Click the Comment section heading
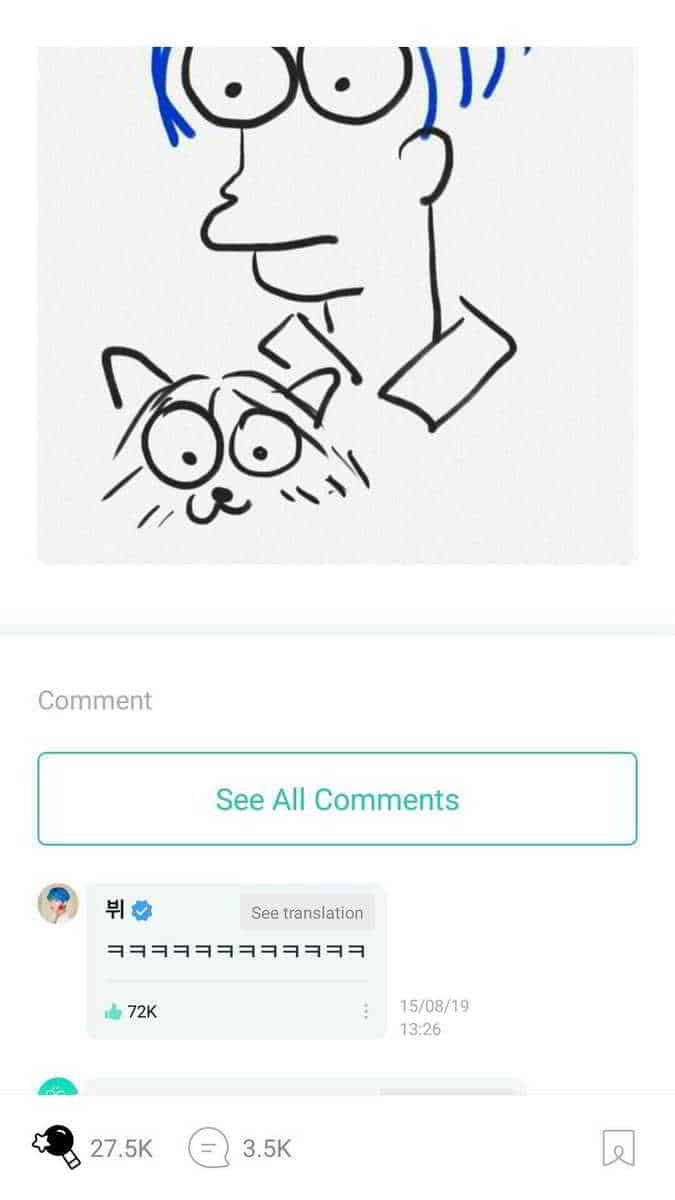The image size is (675, 1200). coord(95,700)
